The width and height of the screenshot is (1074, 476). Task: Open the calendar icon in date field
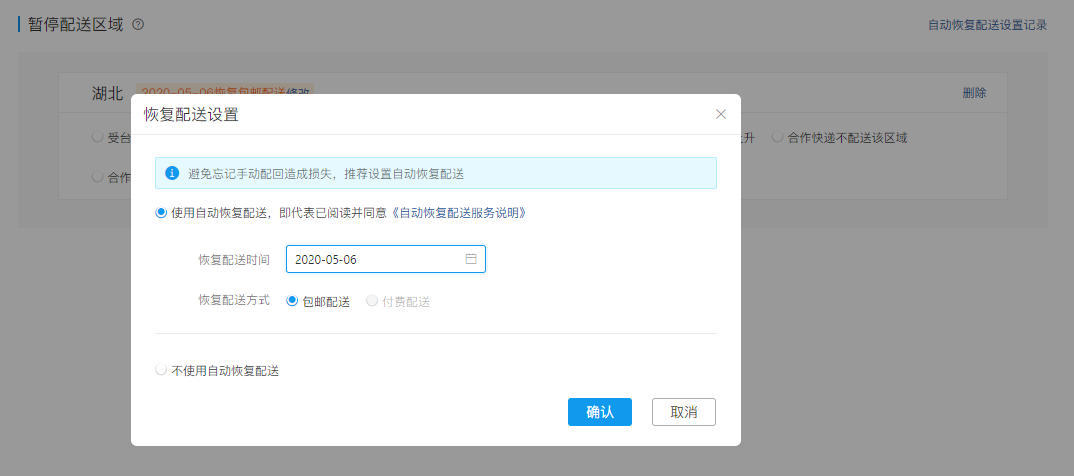(x=471, y=259)
